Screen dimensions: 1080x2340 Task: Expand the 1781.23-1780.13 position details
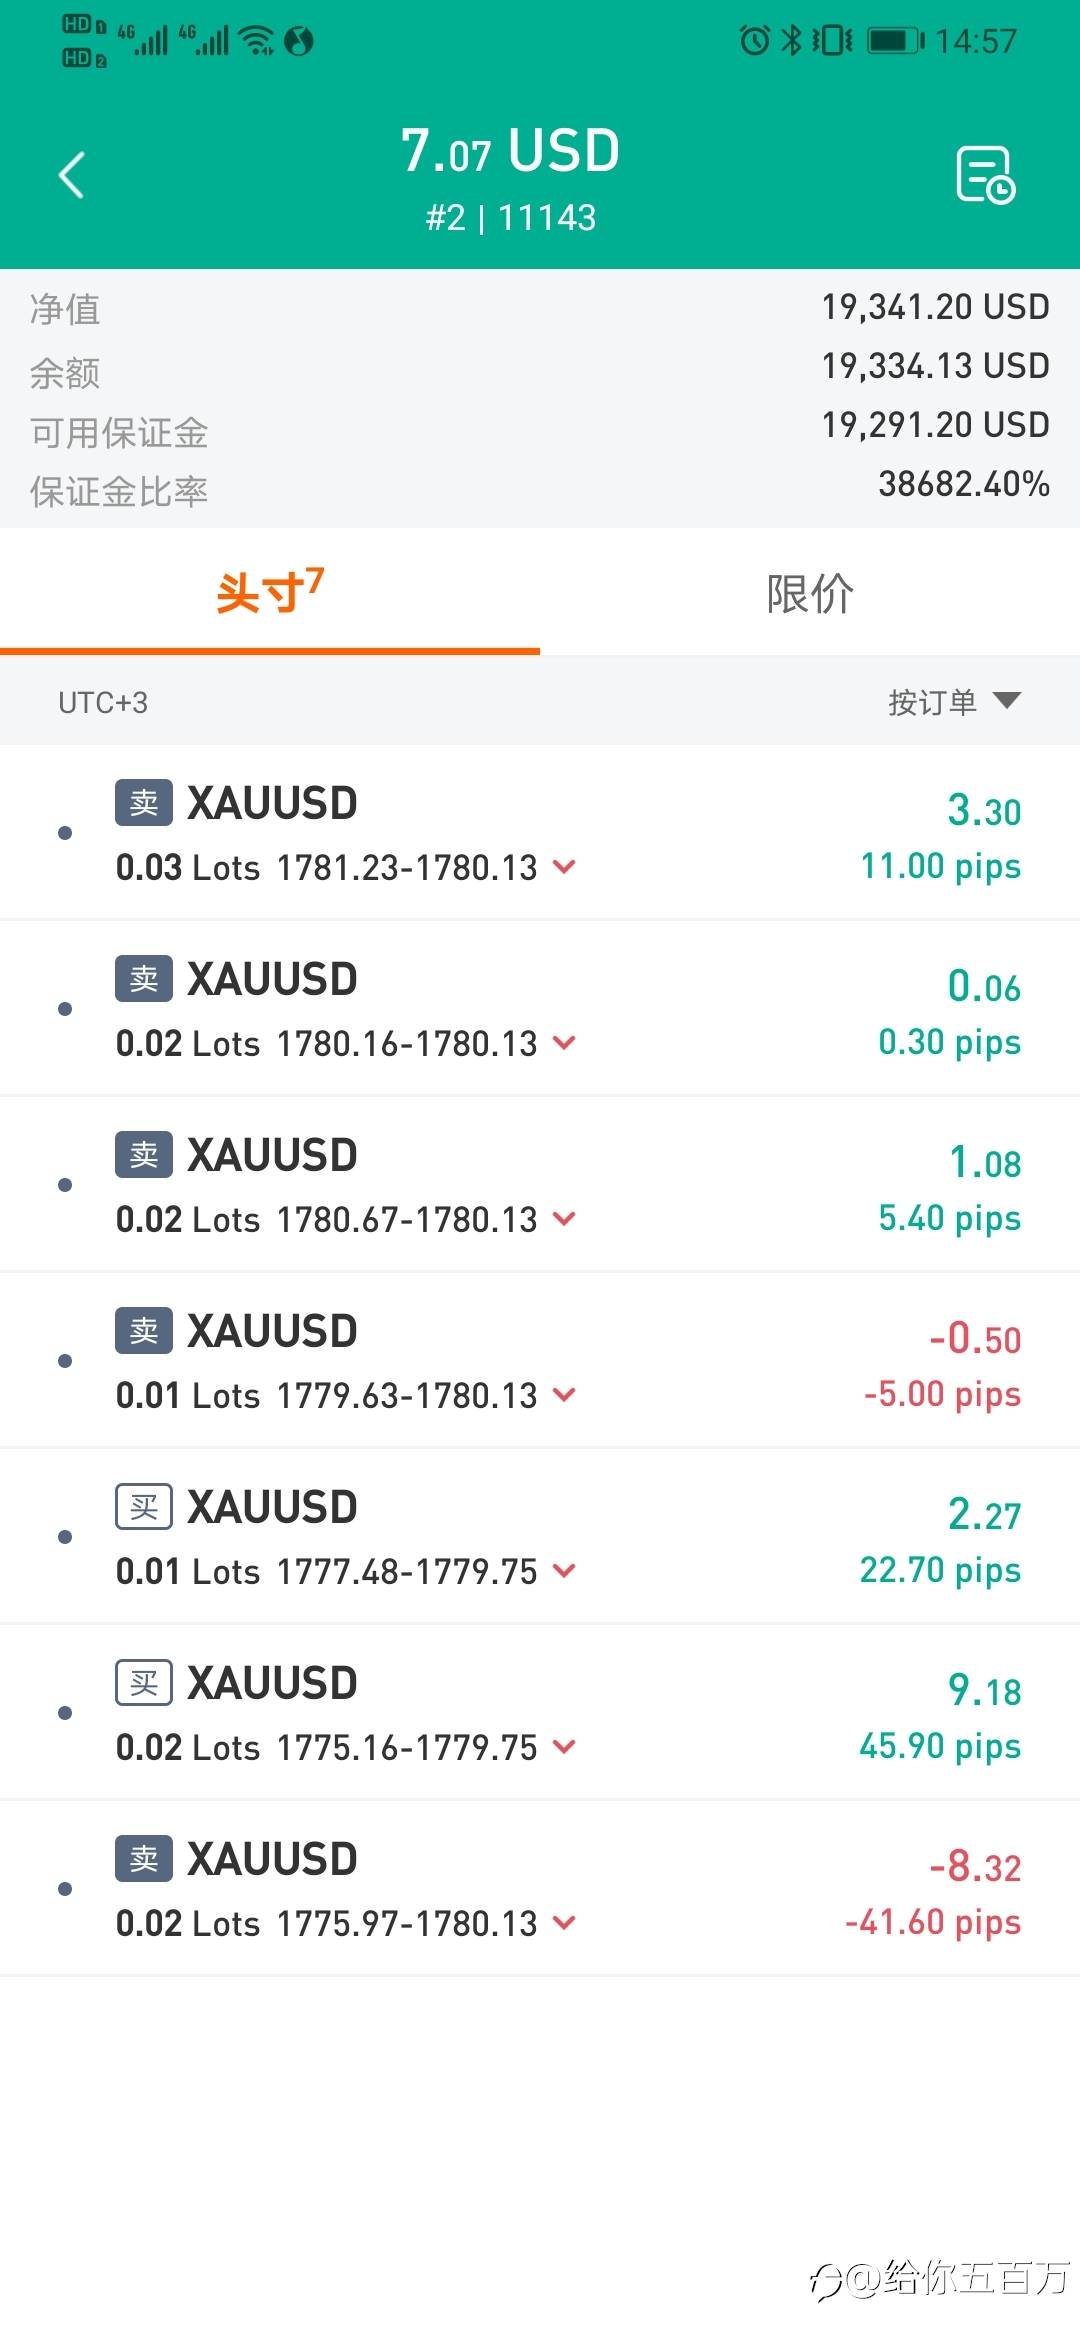(565, 867)
